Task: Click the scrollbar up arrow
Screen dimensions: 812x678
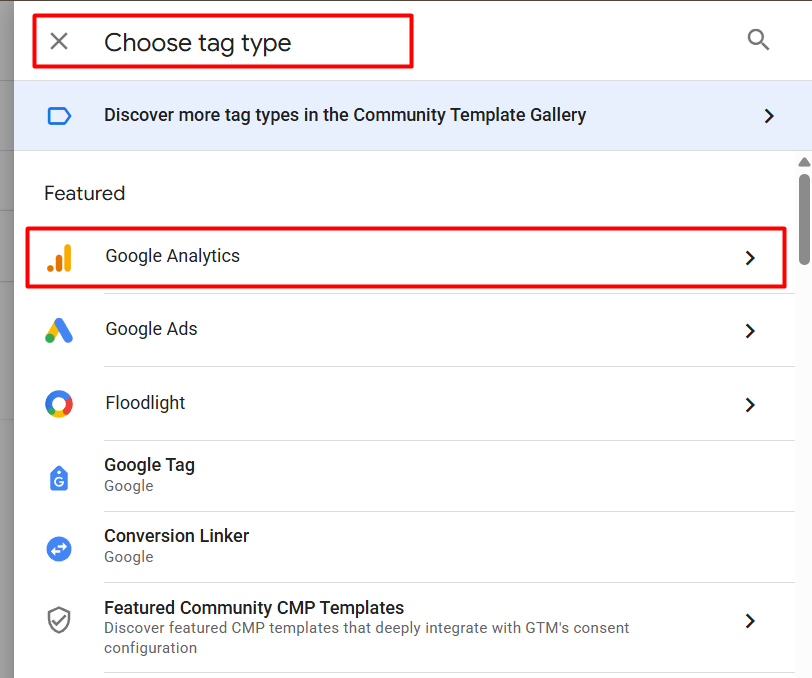Action: coord(804,163)
